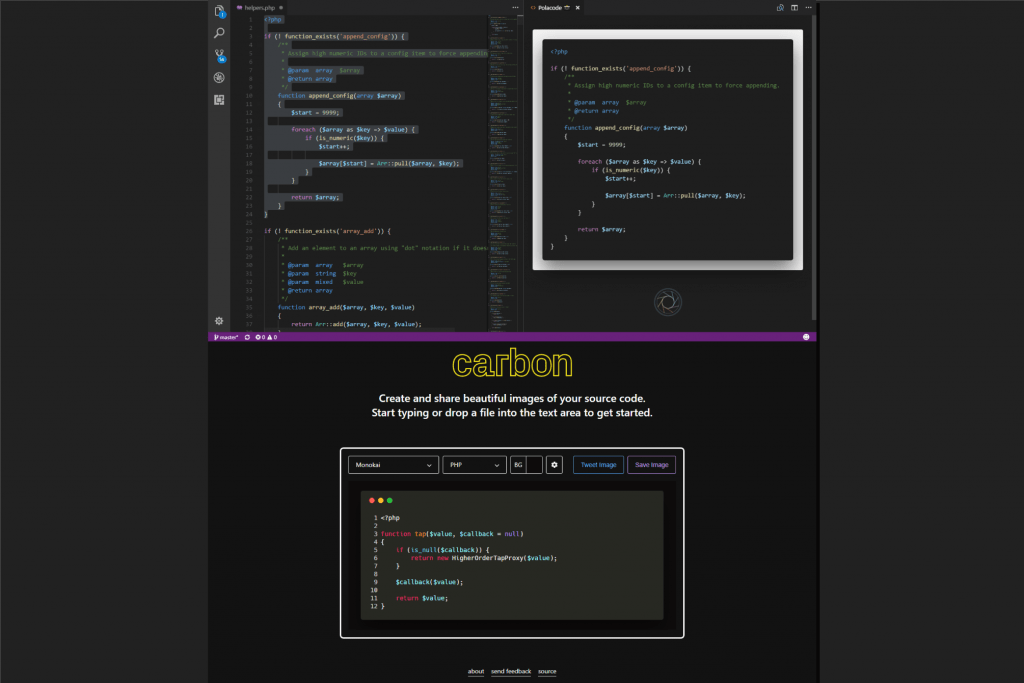
Task: Click the Polacode panel vertical scrollbar
Action: click(814, 167)
